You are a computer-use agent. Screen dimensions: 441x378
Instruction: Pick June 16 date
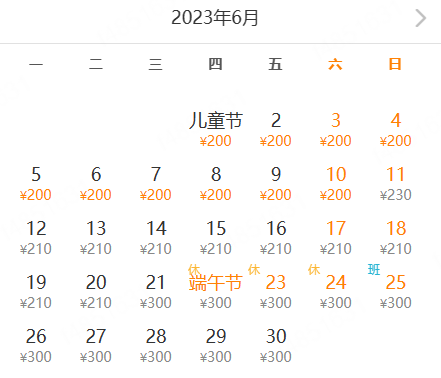(276, 237)
